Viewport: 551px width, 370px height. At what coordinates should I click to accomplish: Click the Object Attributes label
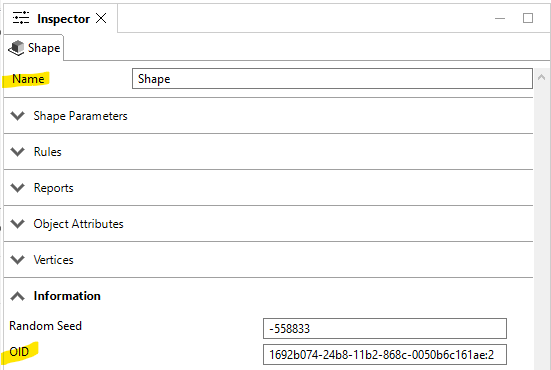[x=78, y=224]
